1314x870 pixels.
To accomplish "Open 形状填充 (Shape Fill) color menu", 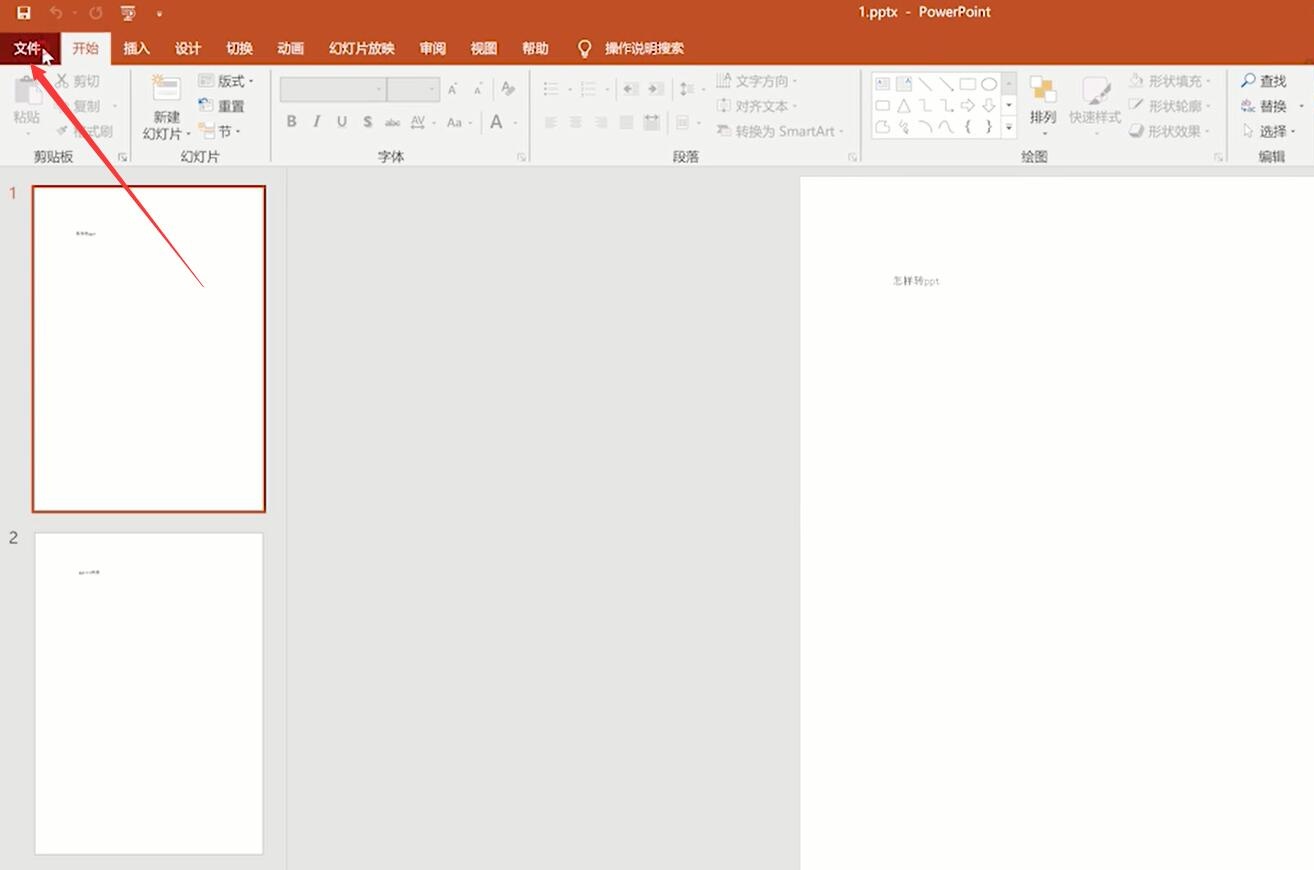I will pos(1170,81).
